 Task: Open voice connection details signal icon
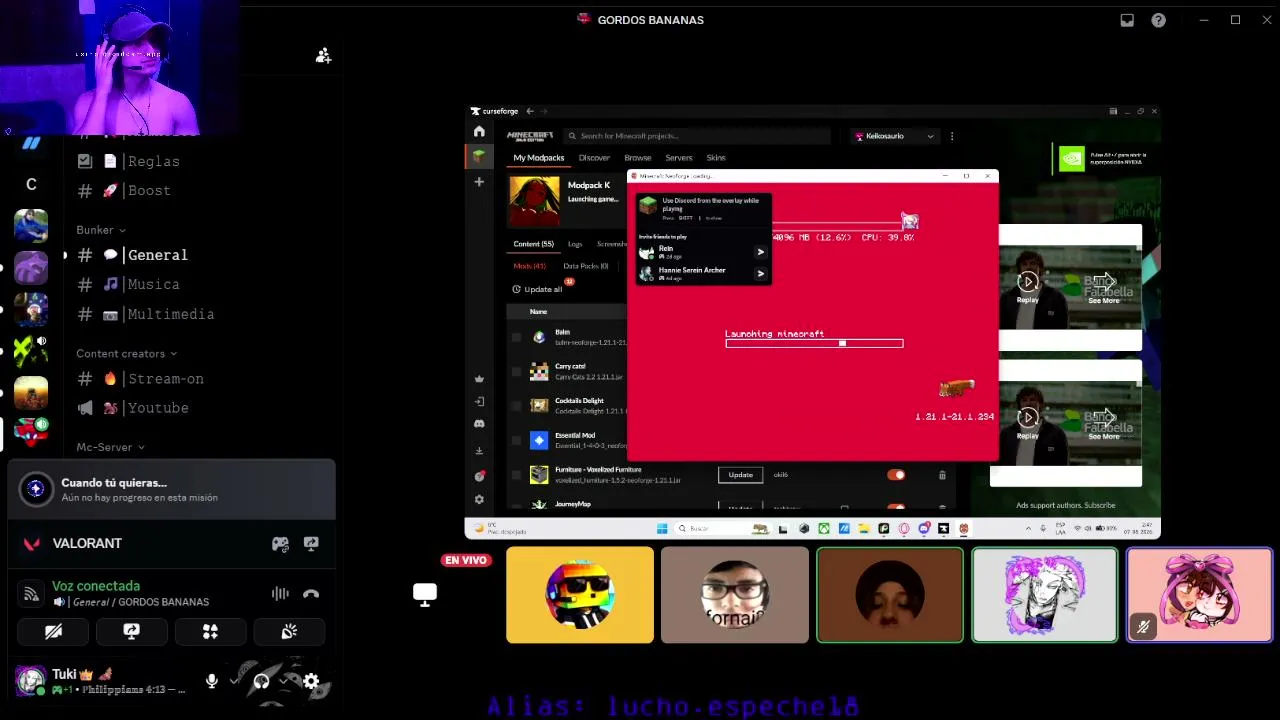coord(32,594)
